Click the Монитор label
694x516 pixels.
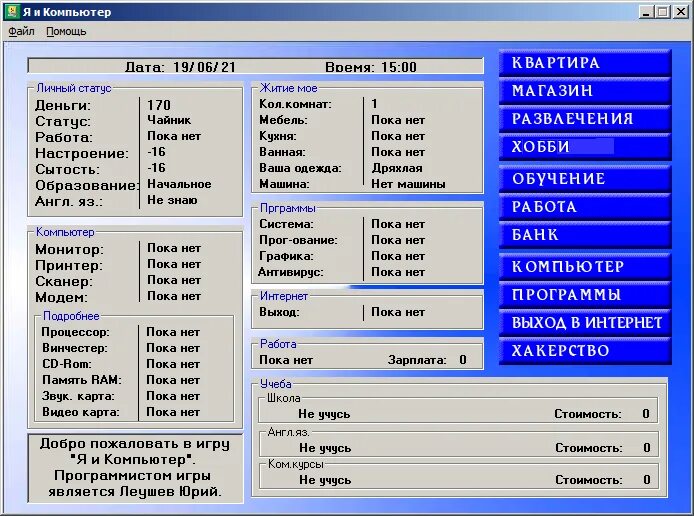click(x=69, y=250)
